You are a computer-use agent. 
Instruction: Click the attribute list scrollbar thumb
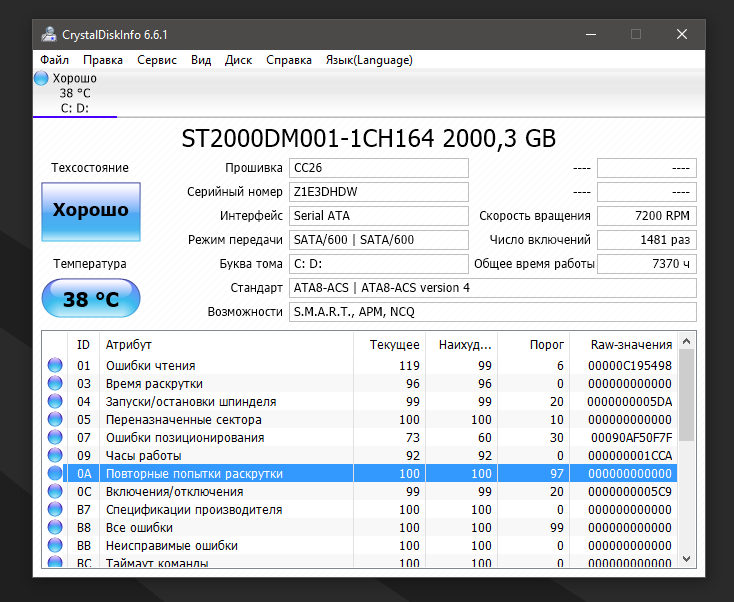point(687,395)
